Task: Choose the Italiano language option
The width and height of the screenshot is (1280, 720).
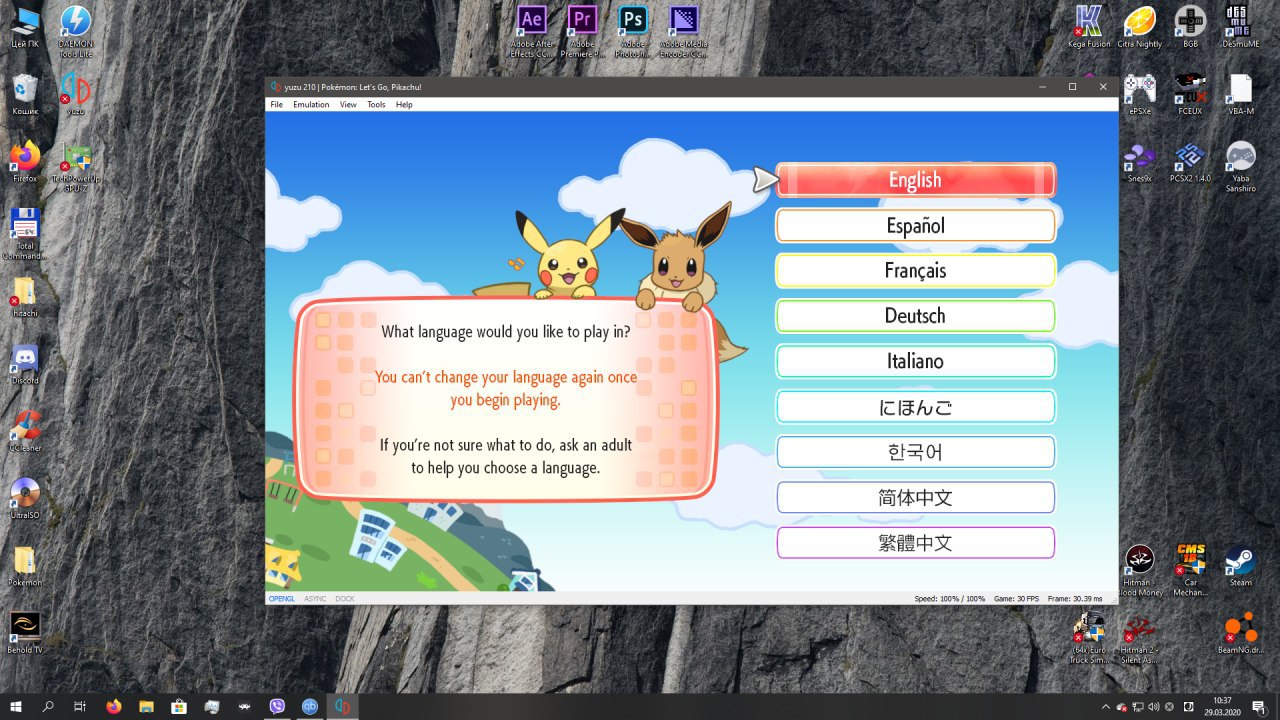Action: (915, 361)
